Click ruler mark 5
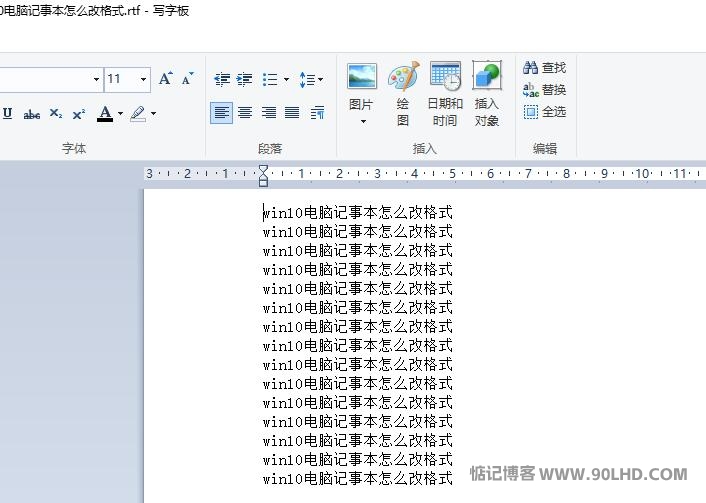The image size is (706, 503). tap(453, 173)
